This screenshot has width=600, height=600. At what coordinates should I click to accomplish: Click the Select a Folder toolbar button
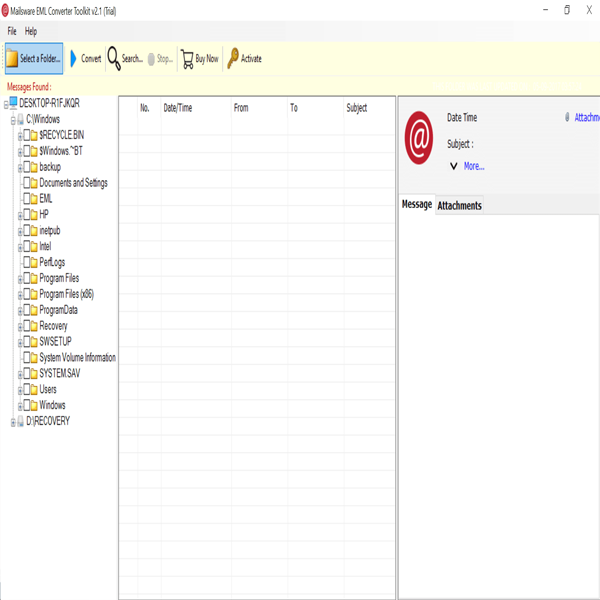click(x=34, y=59)
